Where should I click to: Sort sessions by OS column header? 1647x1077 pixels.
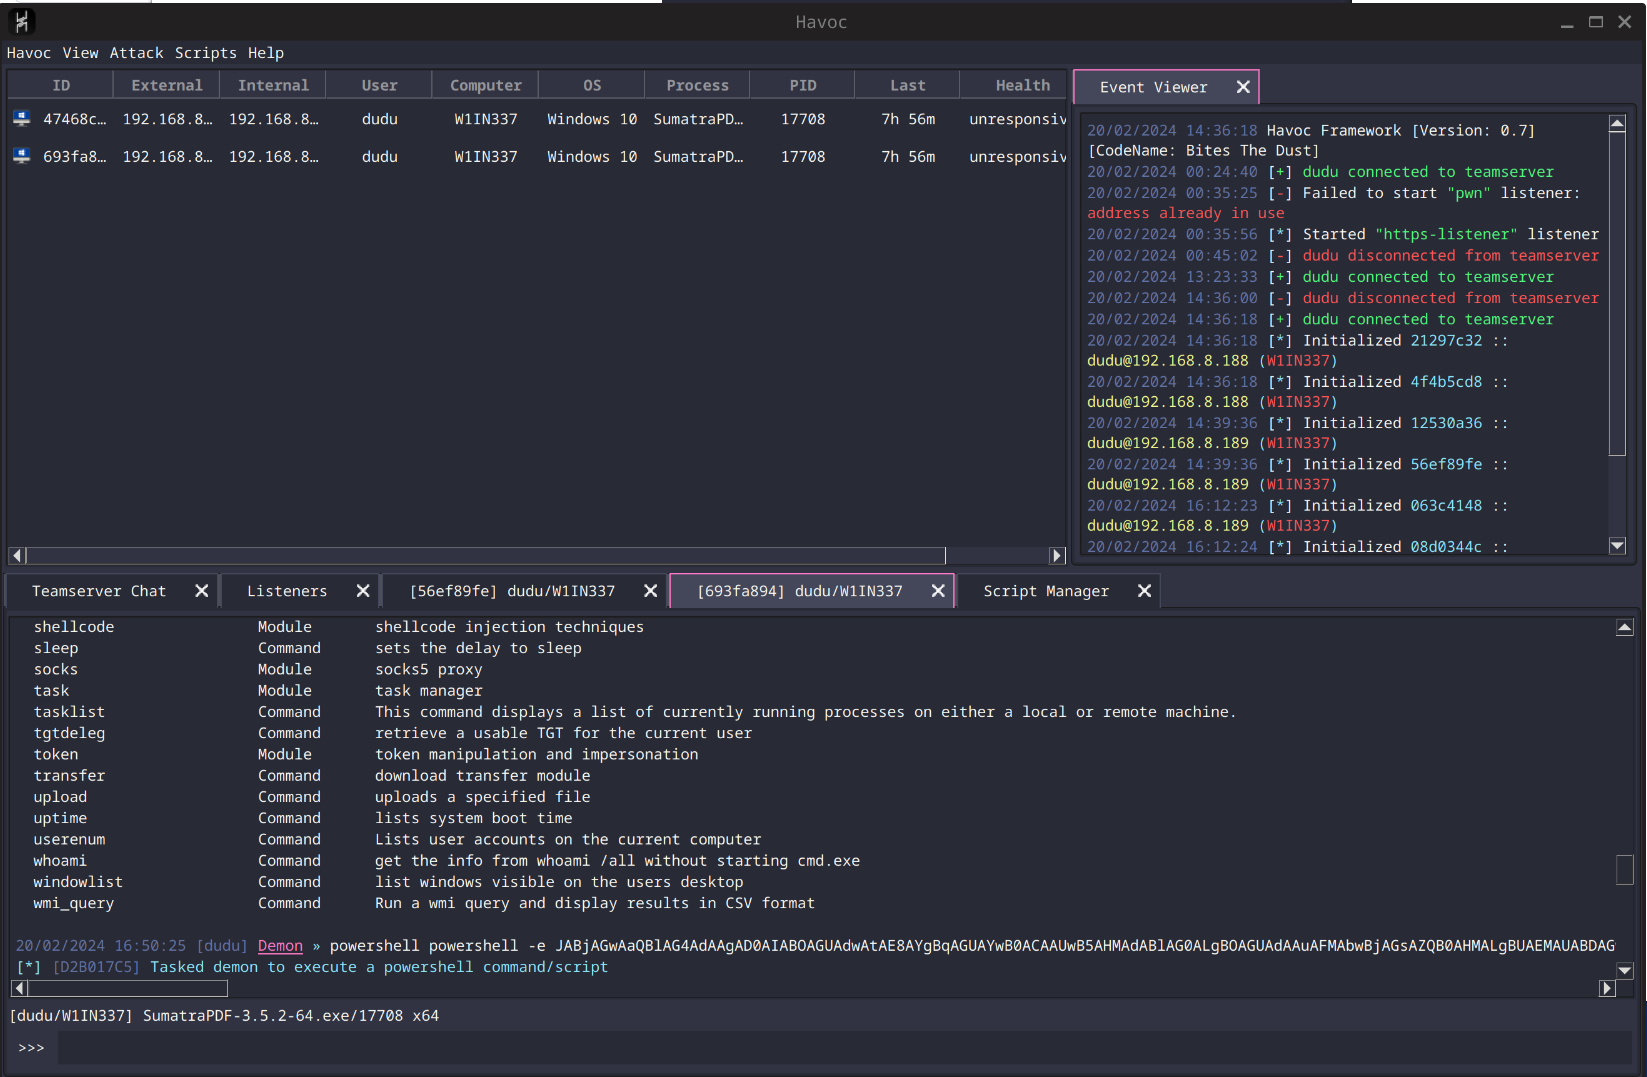(x=592, y=85)
